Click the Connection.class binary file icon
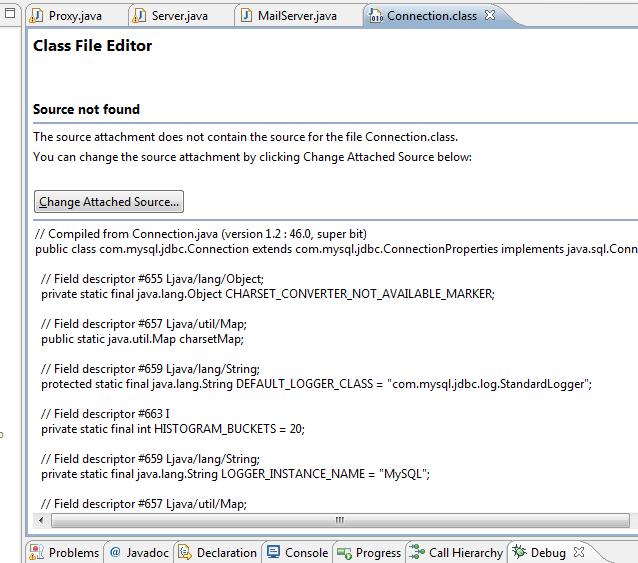Viewport: 638px width, 563px height. pos(376,16)
